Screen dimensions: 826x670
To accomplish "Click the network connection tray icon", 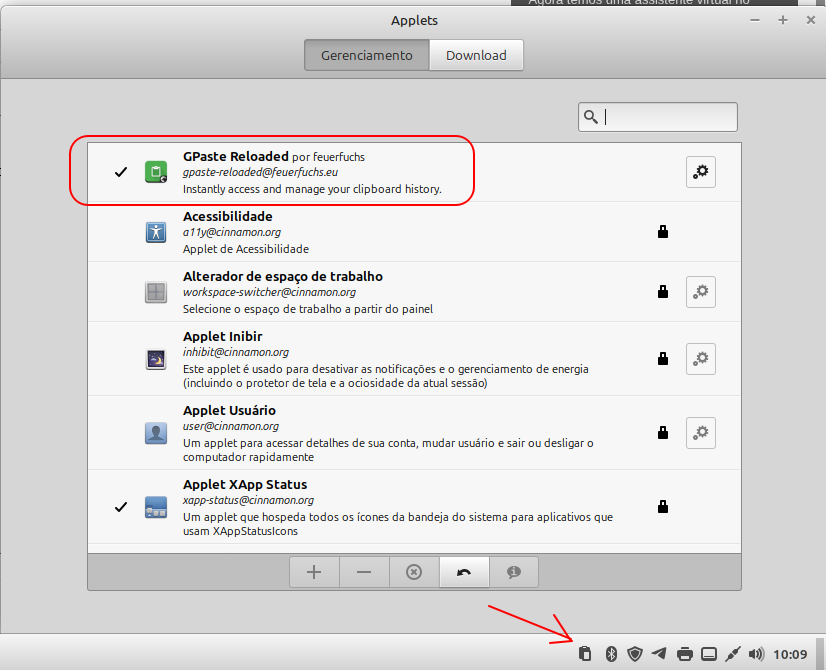I will 732,654.
